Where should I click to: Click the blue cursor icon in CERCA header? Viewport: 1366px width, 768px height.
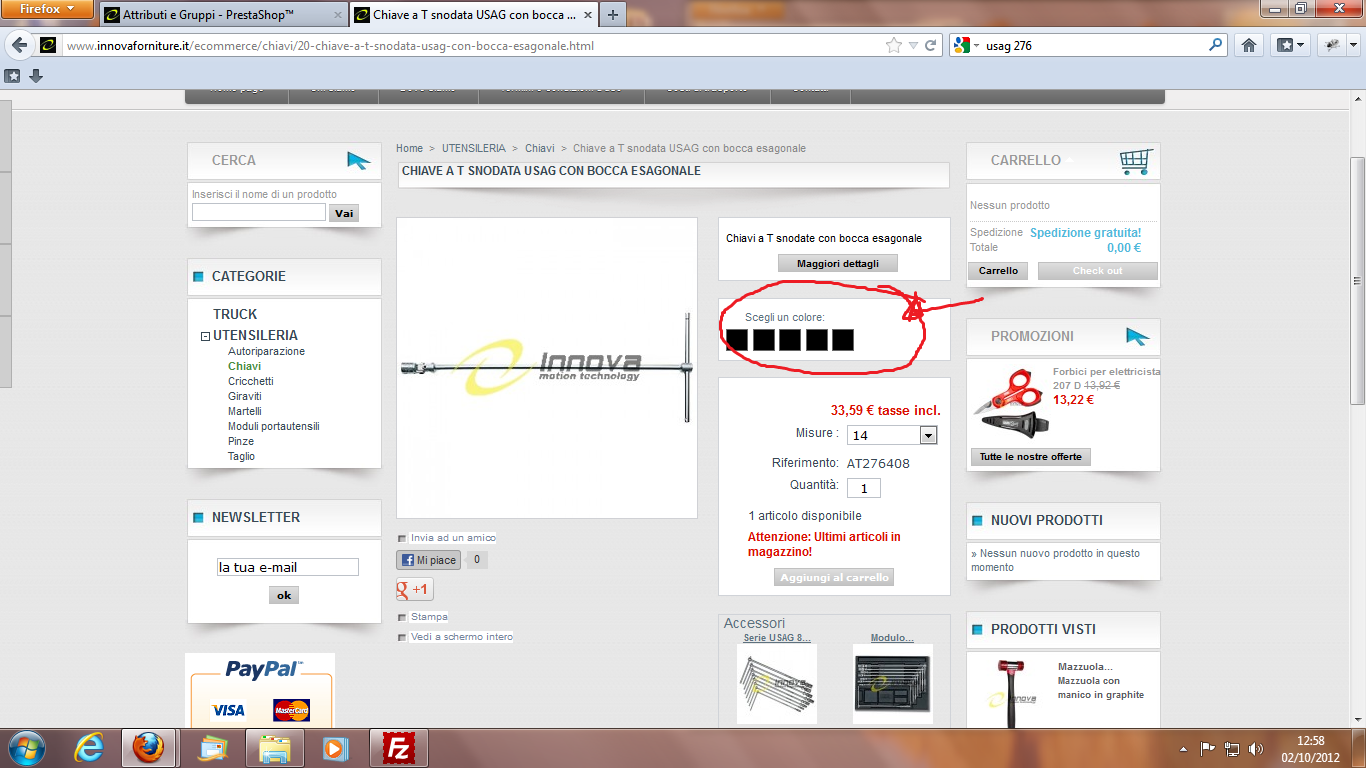pyautogui.click(x=358, y=160)
